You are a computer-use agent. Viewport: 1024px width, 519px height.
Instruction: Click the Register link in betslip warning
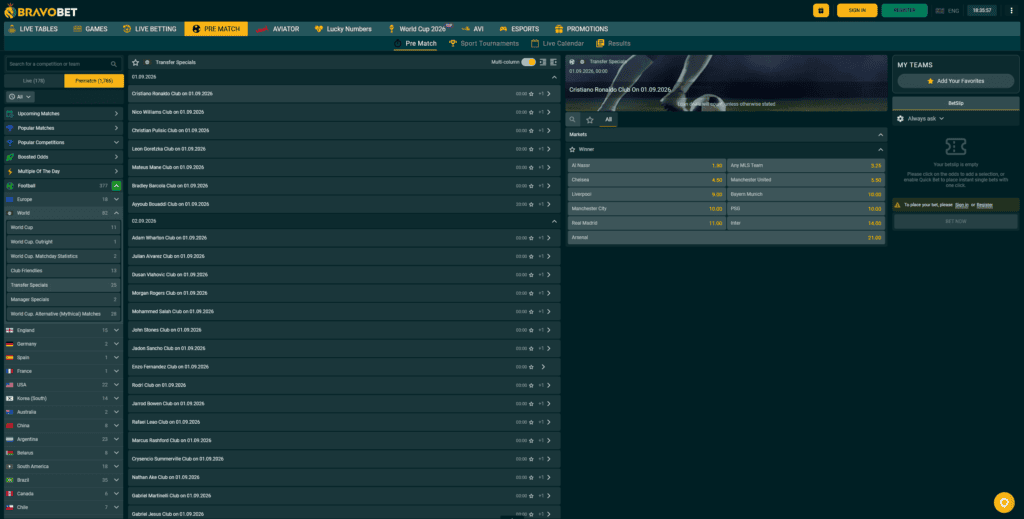pyautogui.click(x=984, y=205)
